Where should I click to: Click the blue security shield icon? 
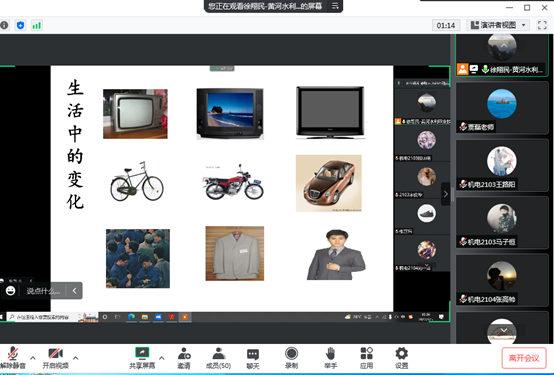(20, 25)
